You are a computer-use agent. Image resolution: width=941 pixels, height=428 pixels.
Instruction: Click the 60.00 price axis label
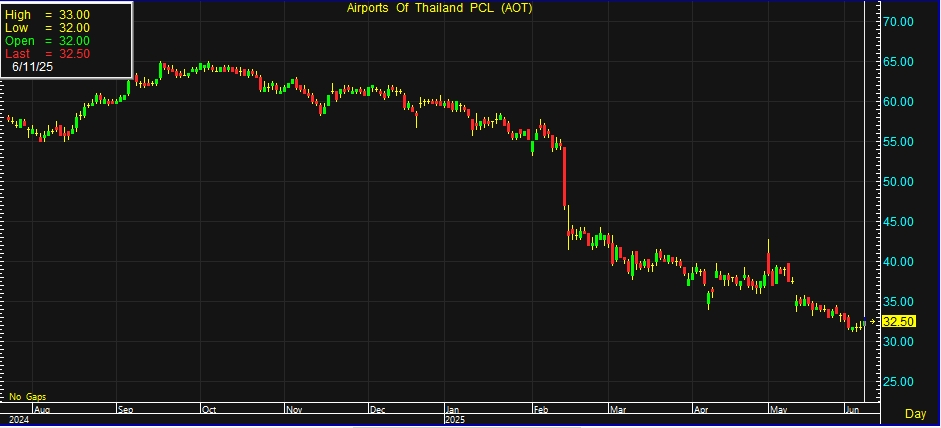coord(898,101)
